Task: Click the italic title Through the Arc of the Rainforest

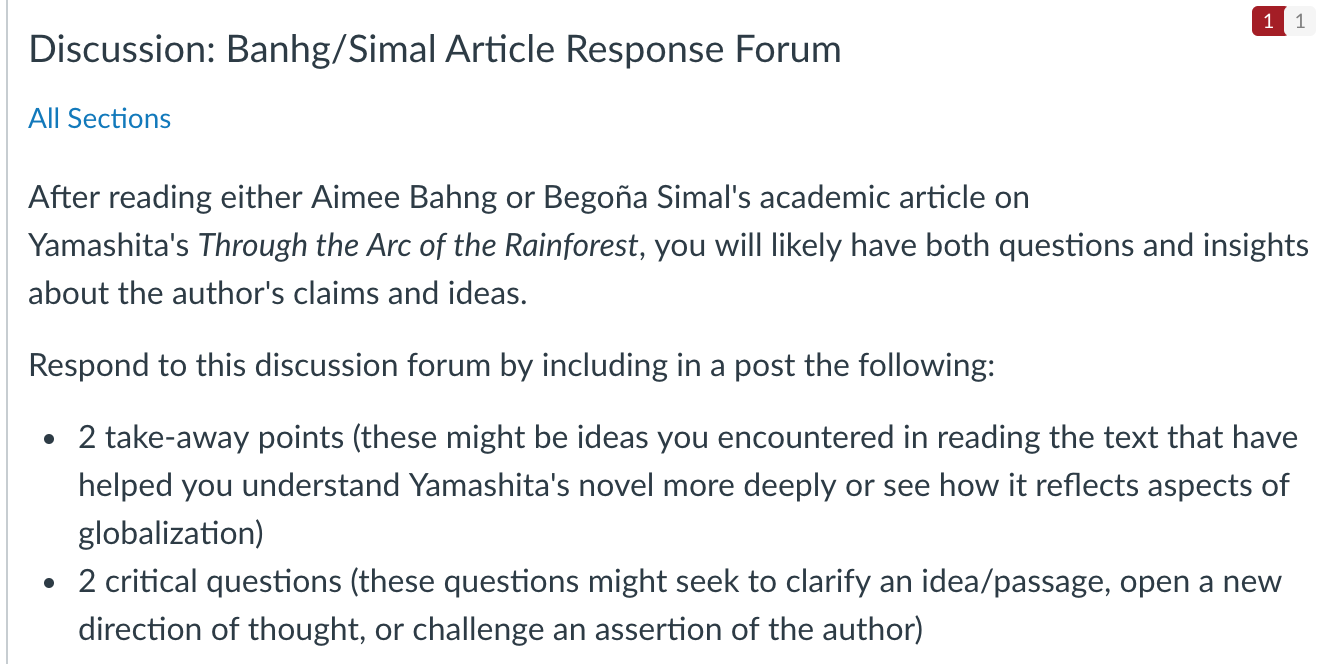Action: 418,246
